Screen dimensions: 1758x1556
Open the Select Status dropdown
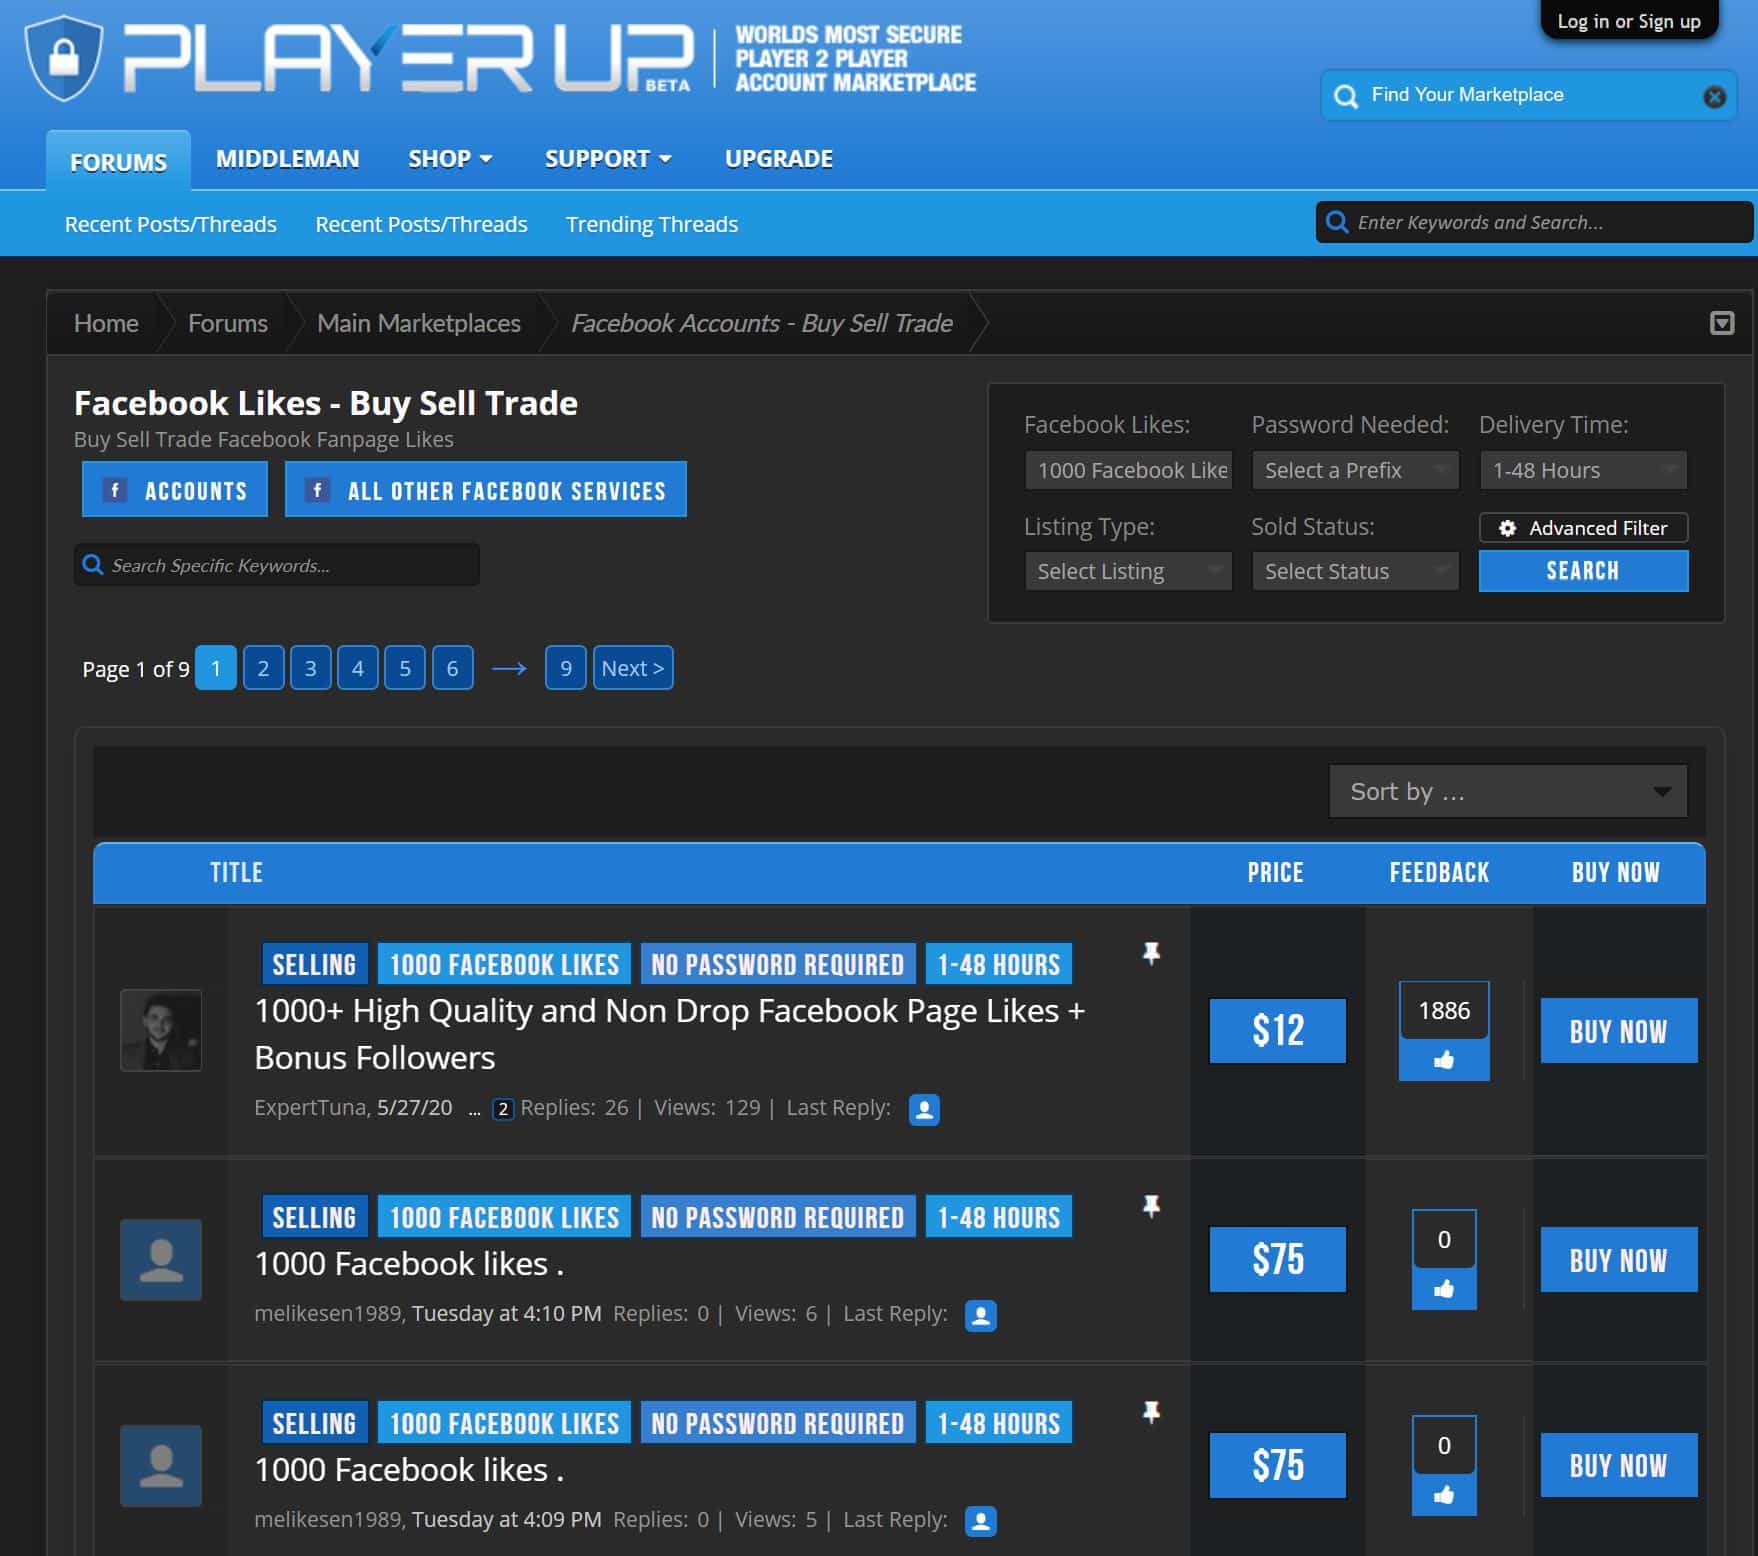pyautogui.click(x=1355, y=571)
